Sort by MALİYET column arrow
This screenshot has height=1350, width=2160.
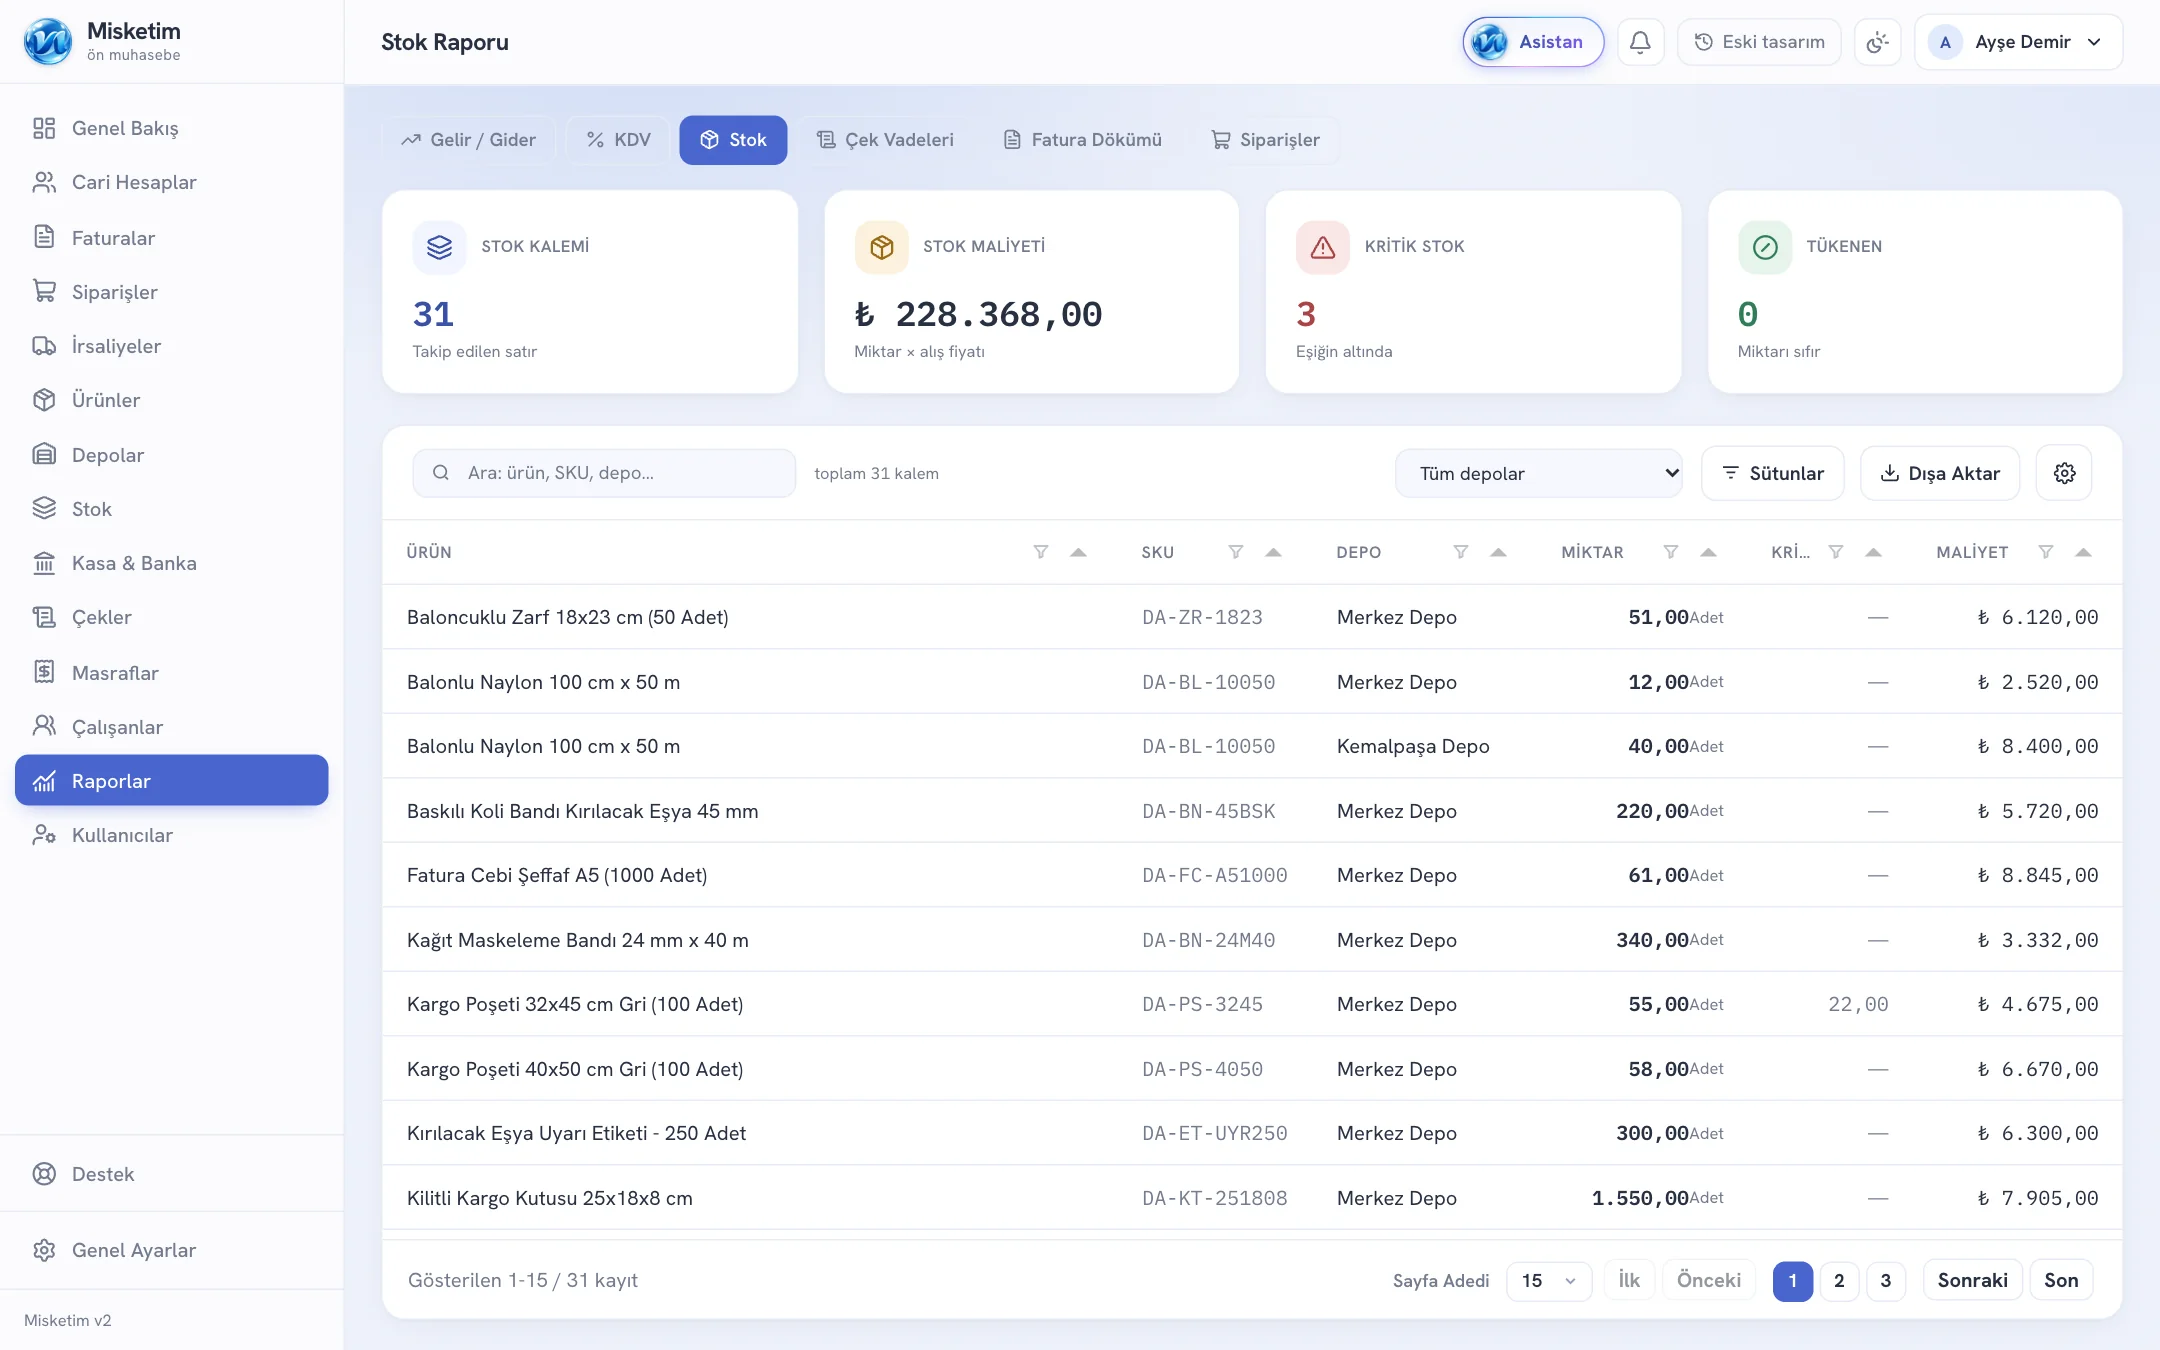pos(2083,552)
